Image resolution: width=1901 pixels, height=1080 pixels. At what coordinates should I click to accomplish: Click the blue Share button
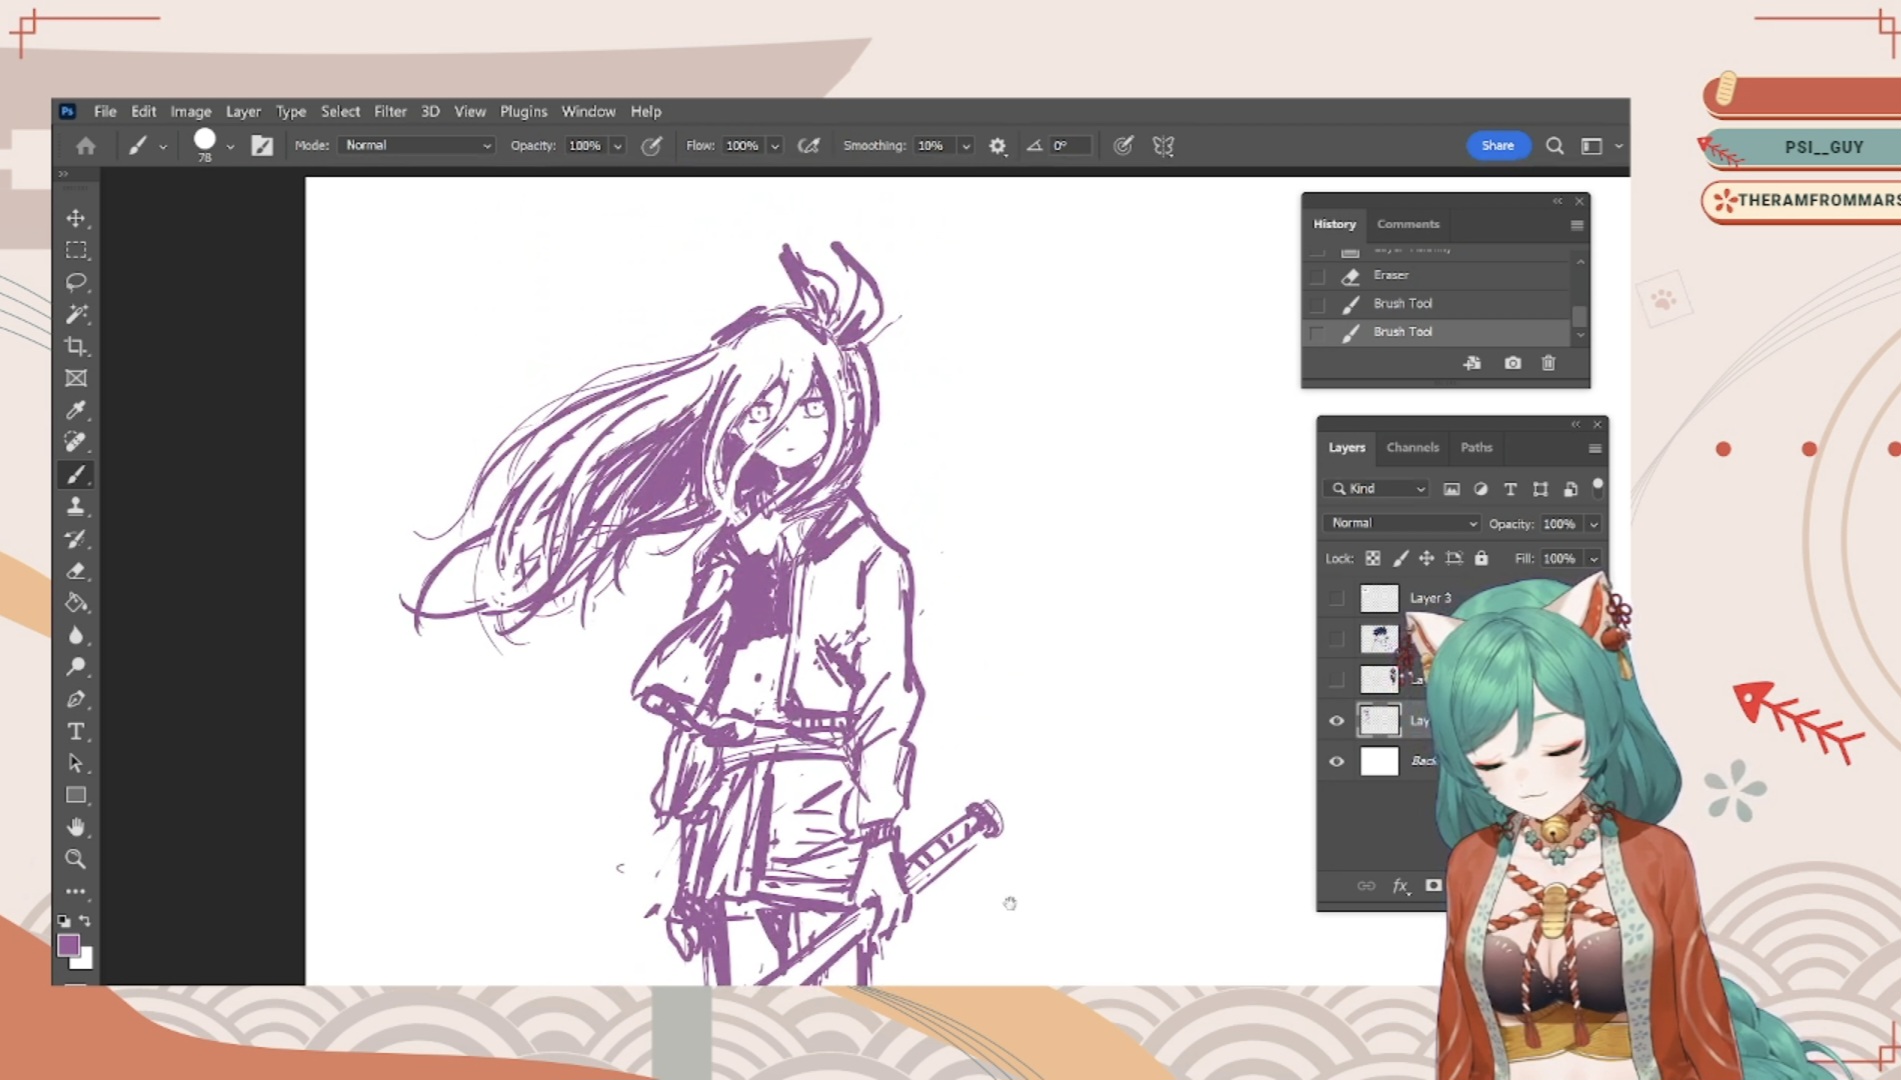coord(1497,146)
